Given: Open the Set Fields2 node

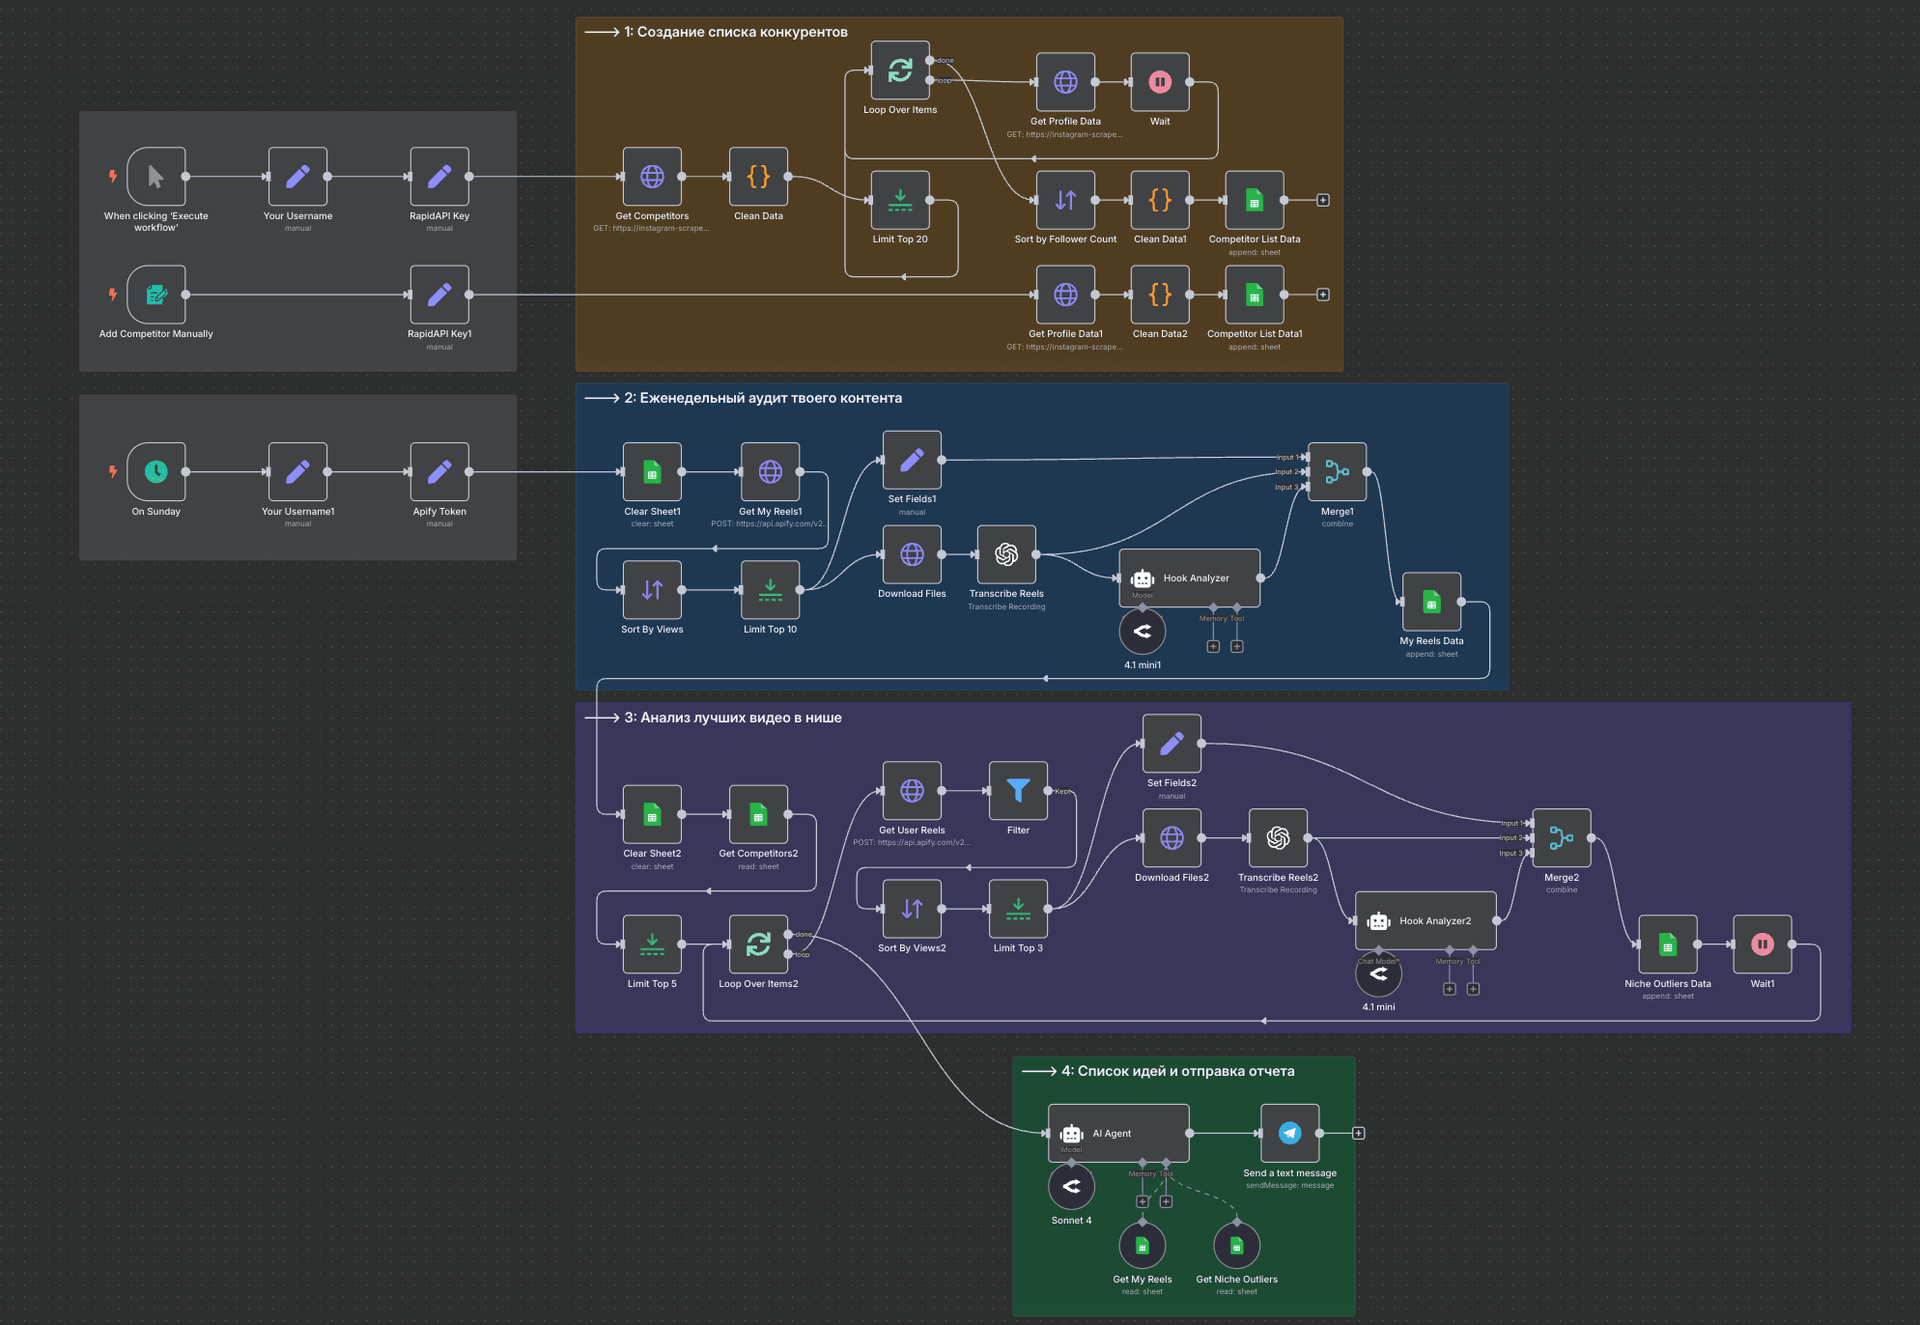Looking at the screenshot, I should pos(1170,744).
